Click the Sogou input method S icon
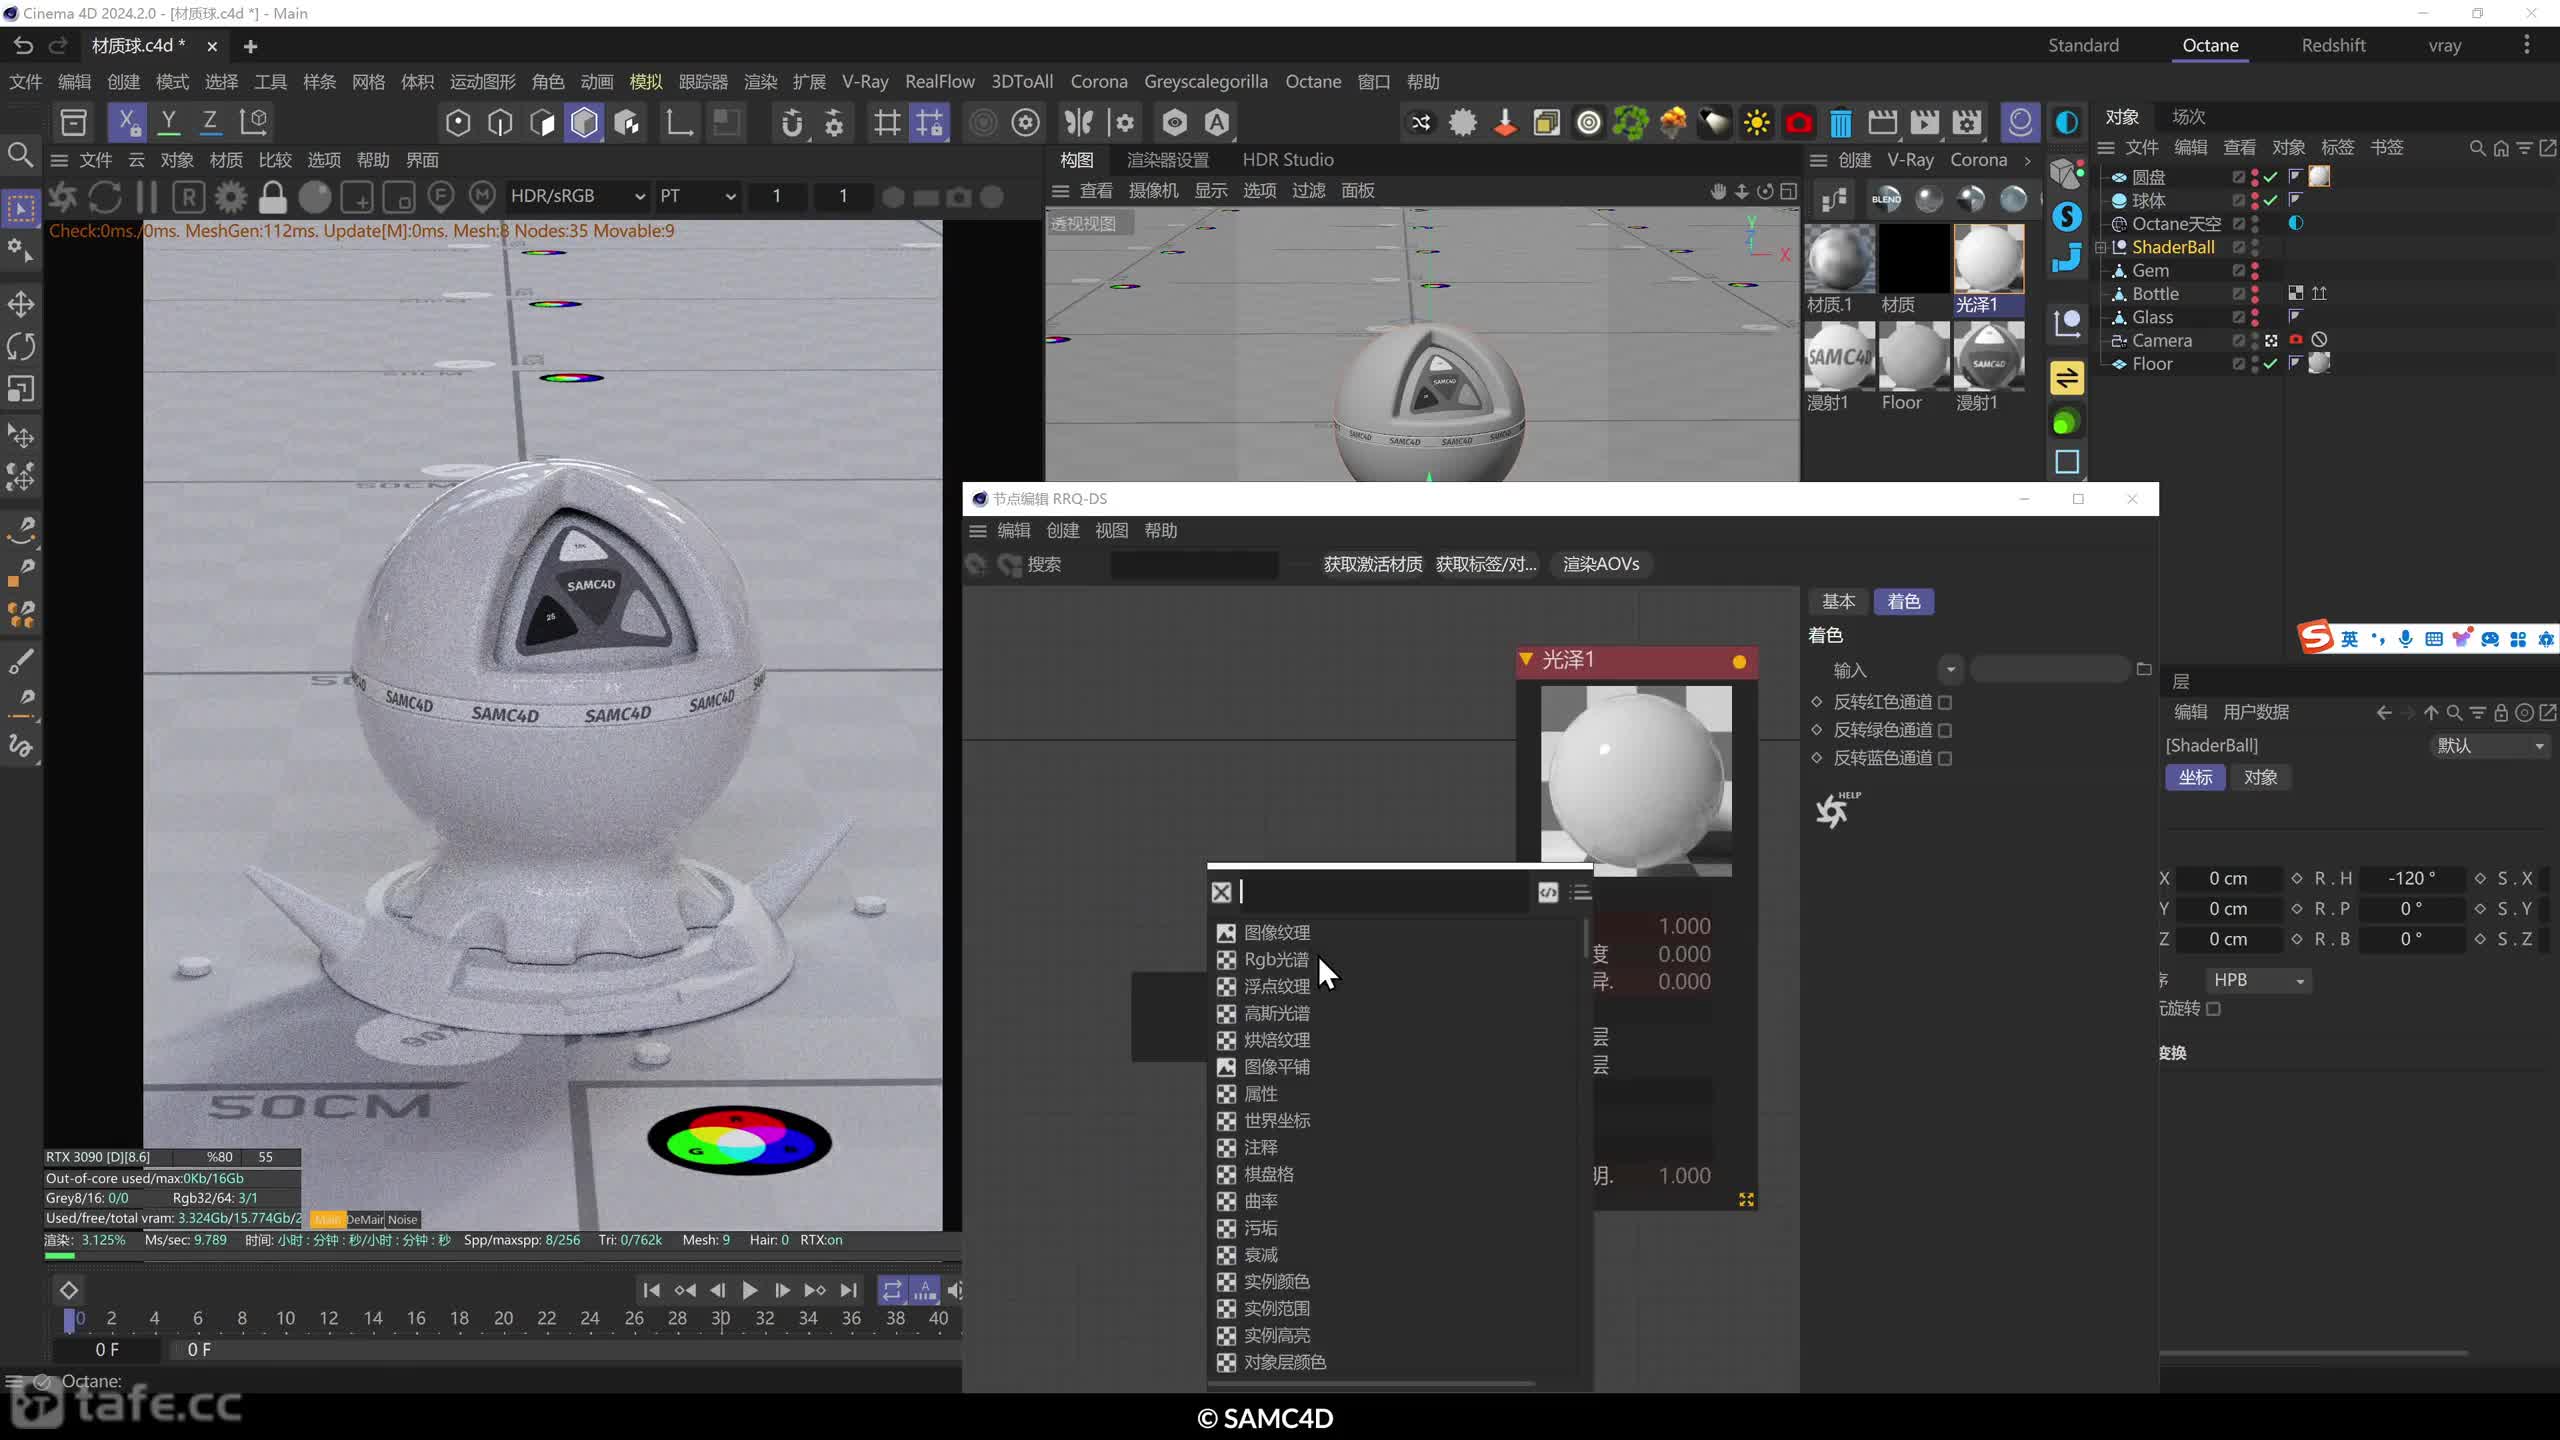 click(2316, 637)
